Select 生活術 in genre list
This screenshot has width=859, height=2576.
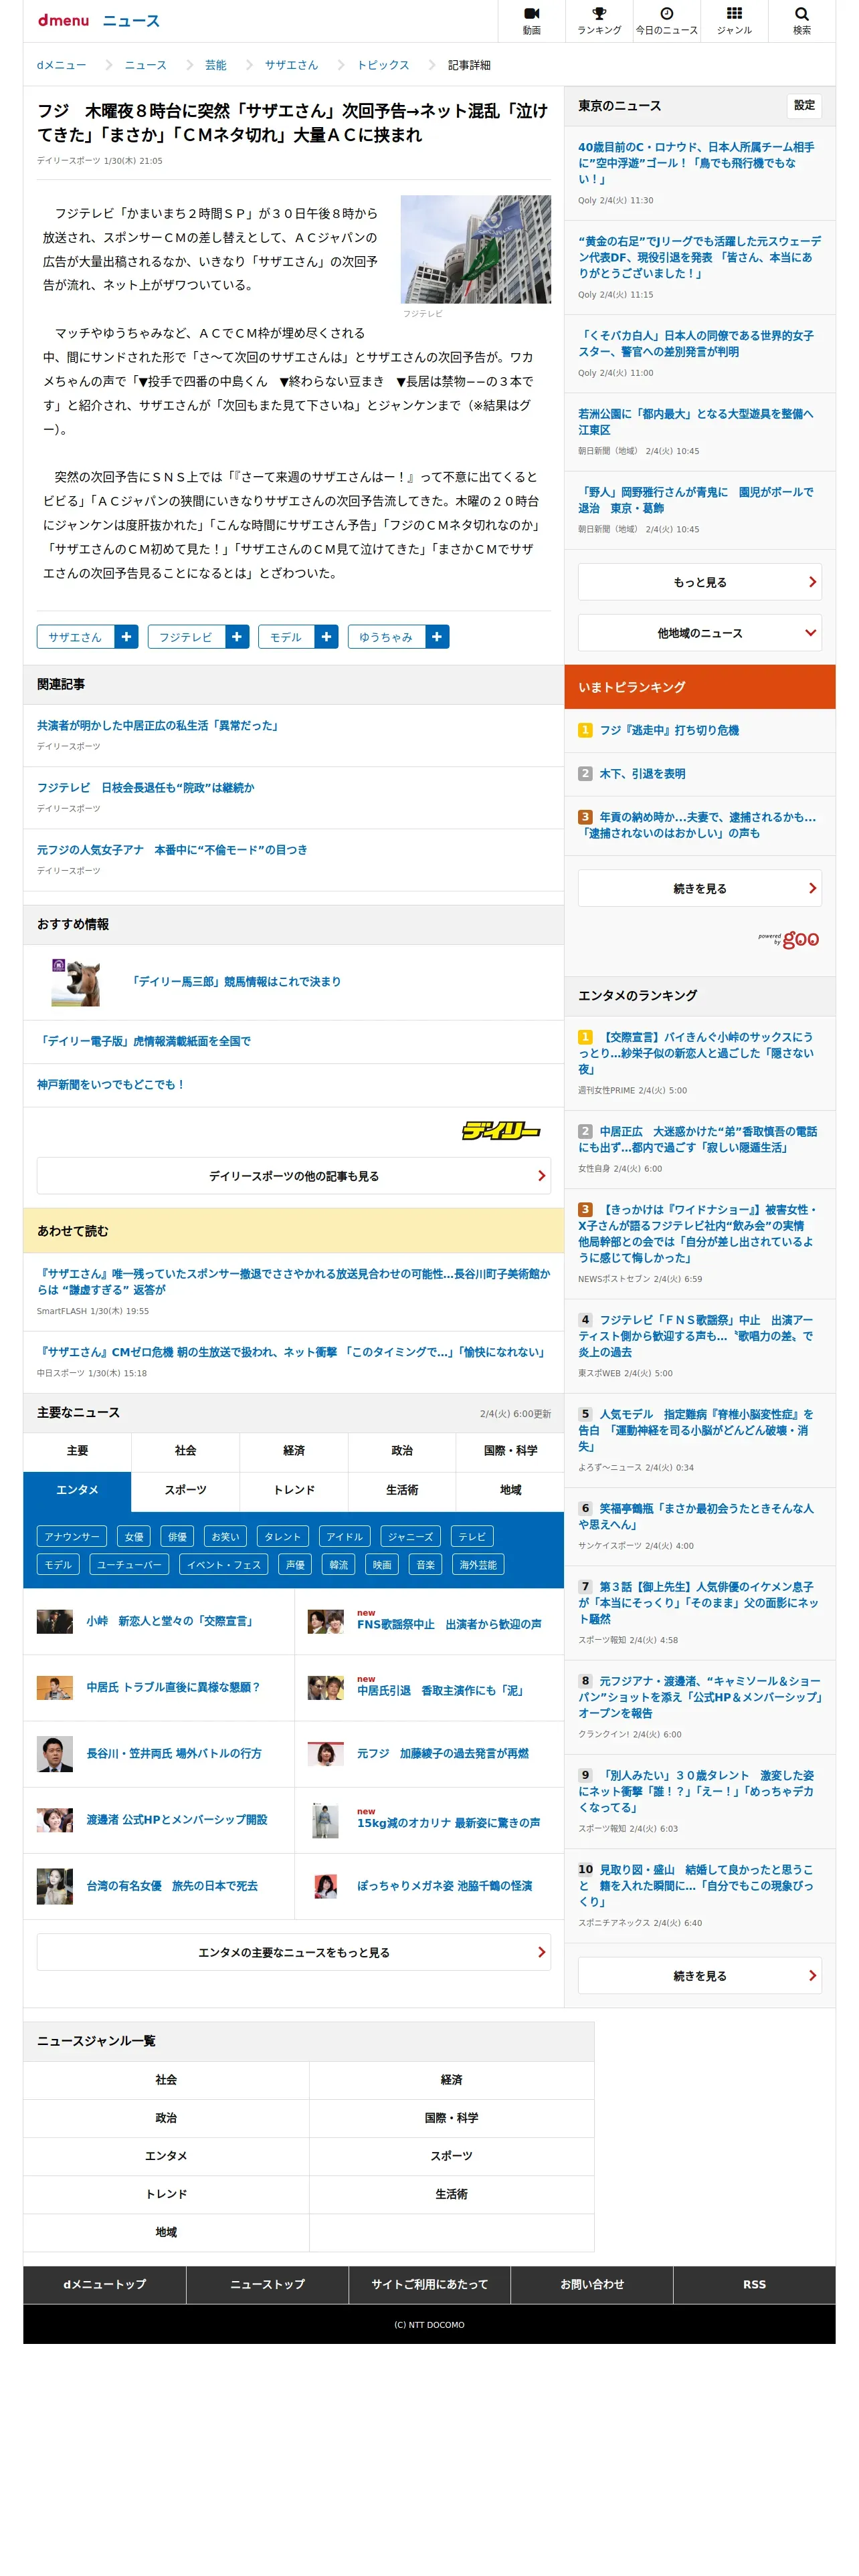[x=451, y=2193]
